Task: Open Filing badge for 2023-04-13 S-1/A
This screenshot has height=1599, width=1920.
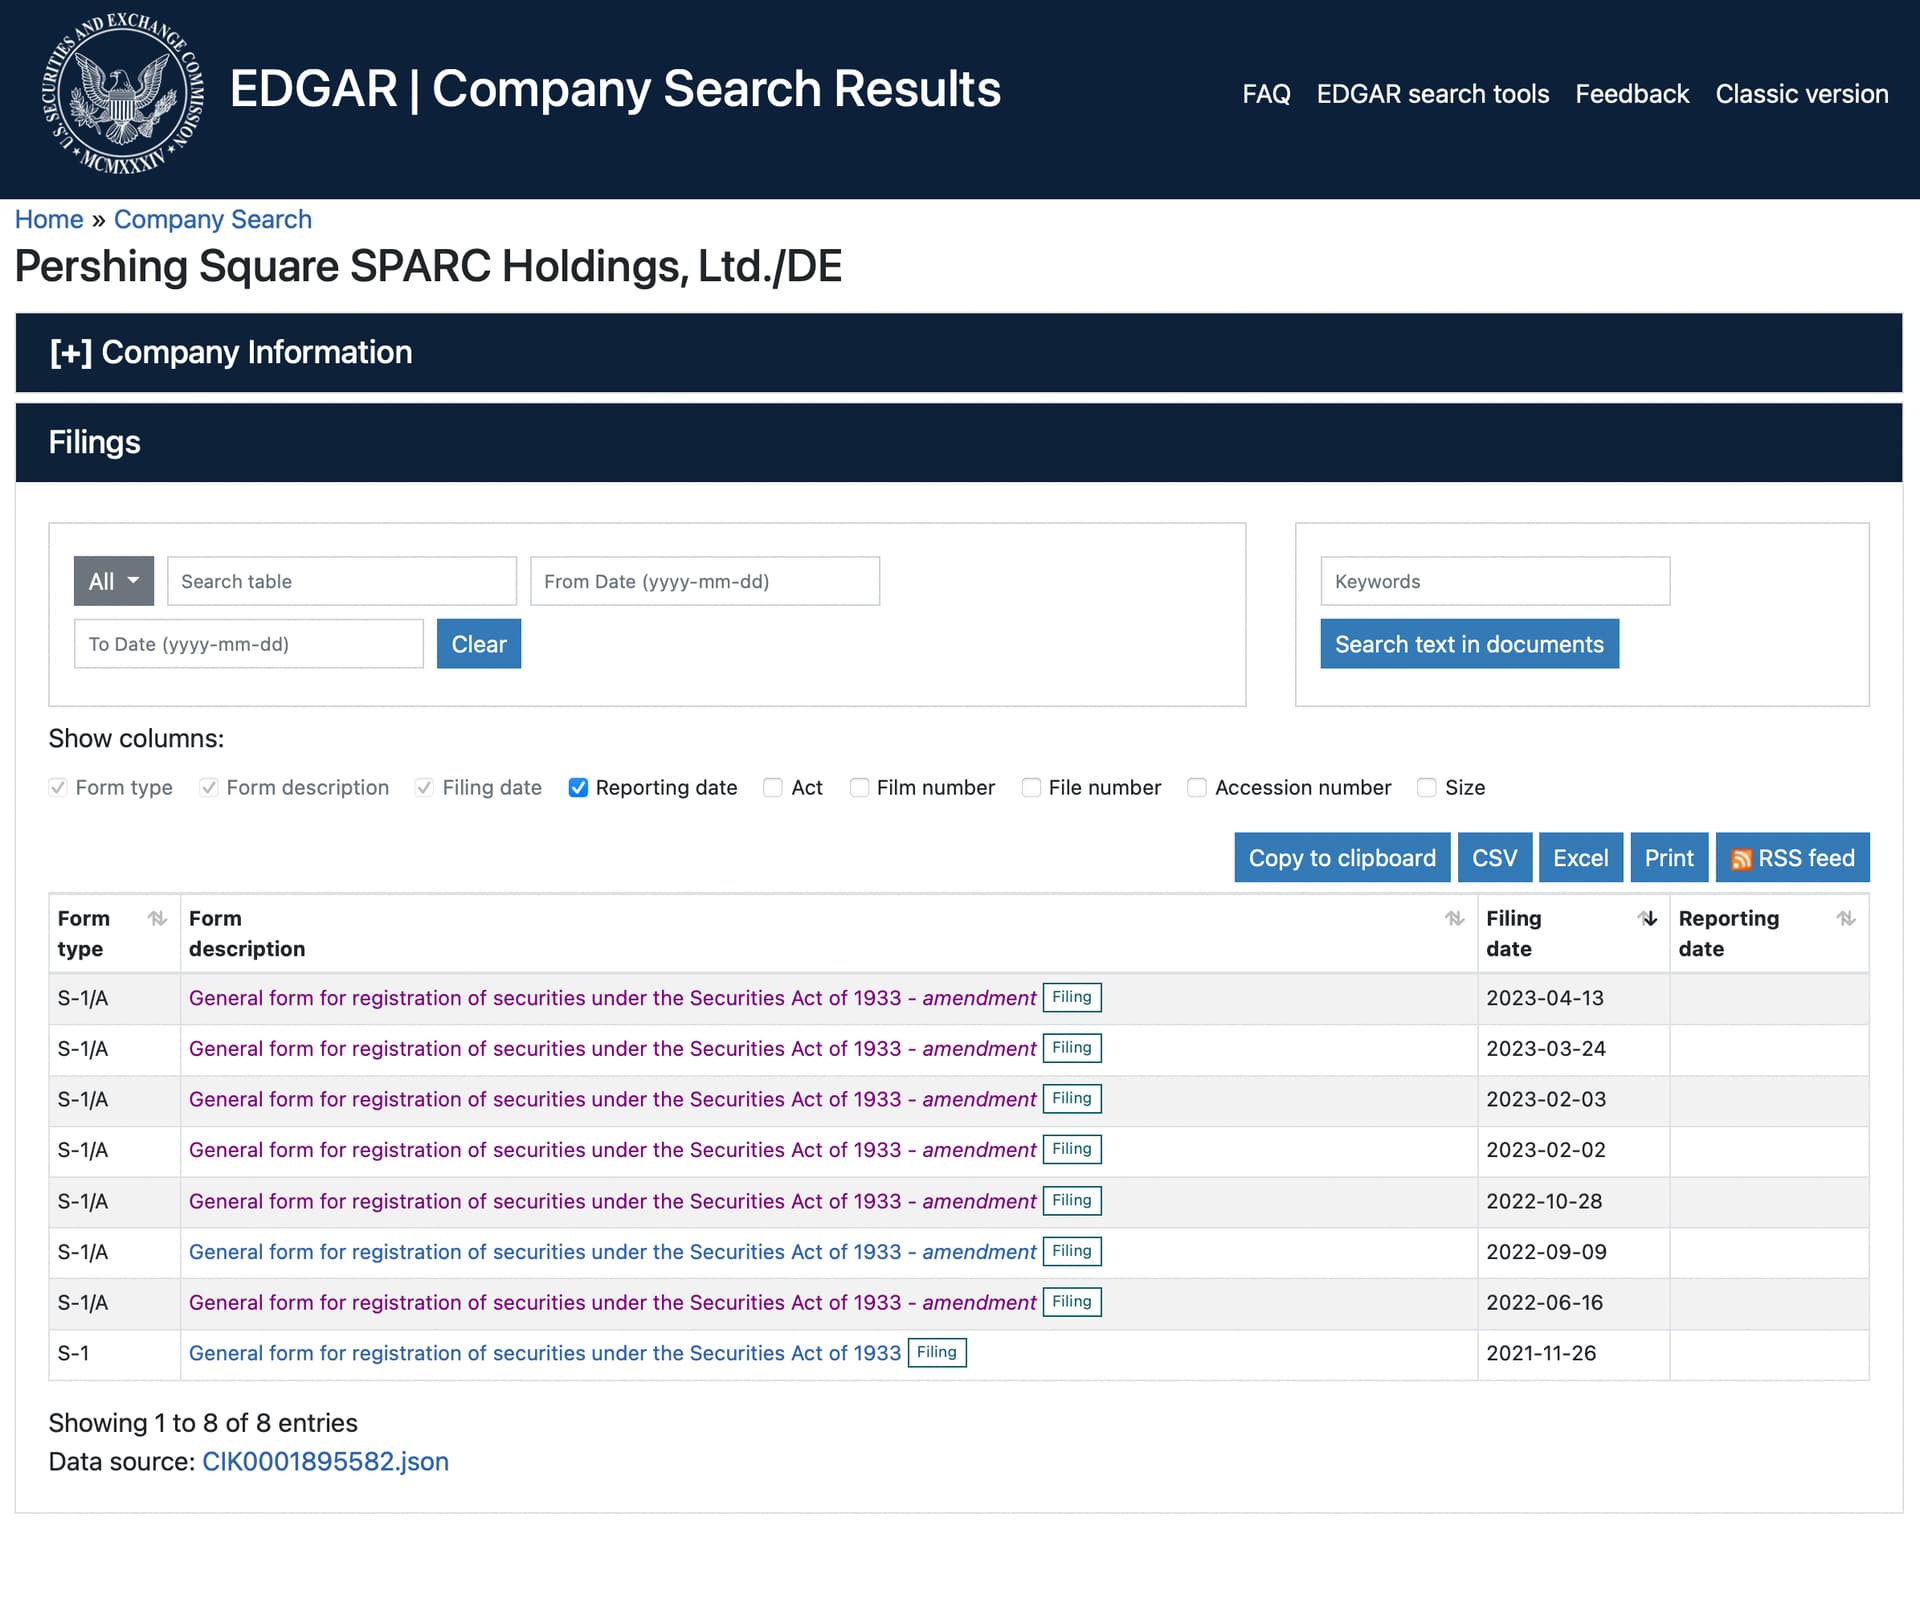Action: click(1072, 997)
